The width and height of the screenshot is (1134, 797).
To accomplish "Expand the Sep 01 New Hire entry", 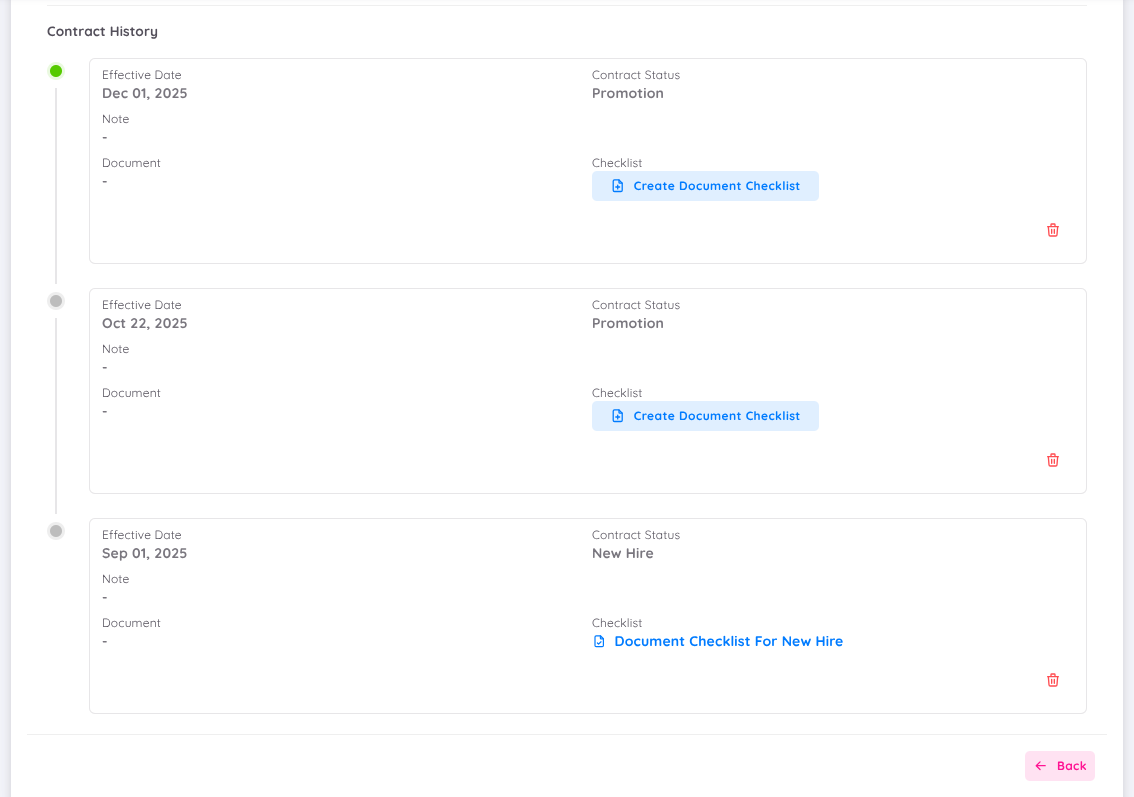I will point(587,615).
